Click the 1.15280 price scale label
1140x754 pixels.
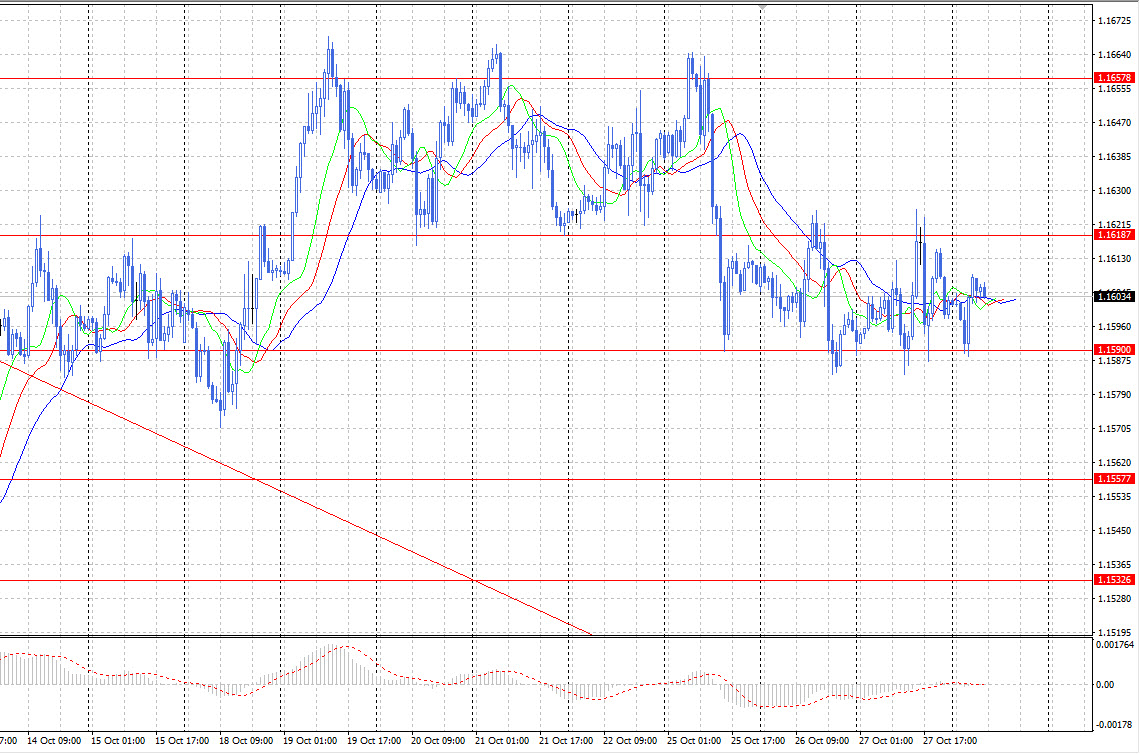(1114, 599)
